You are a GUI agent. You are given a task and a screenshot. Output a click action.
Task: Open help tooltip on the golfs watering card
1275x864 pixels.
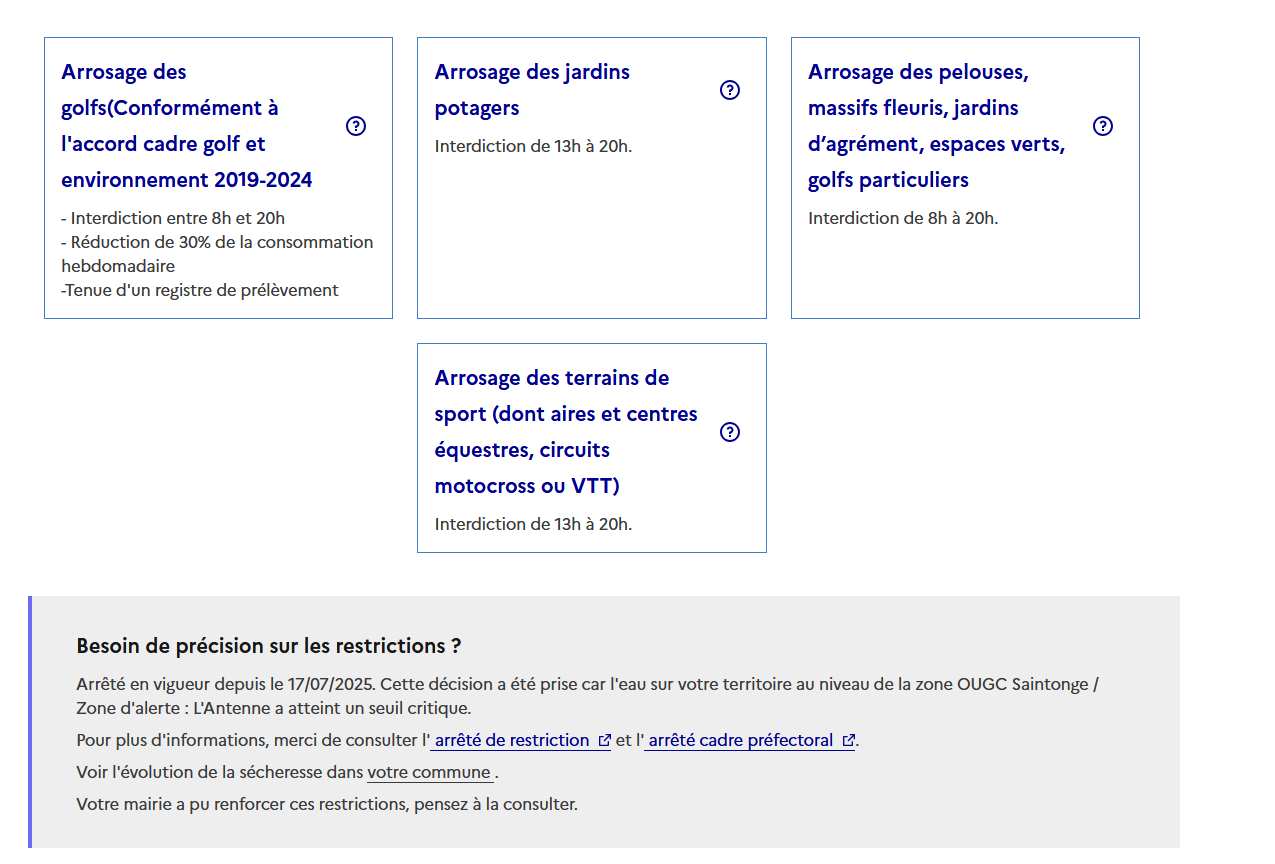356,126
